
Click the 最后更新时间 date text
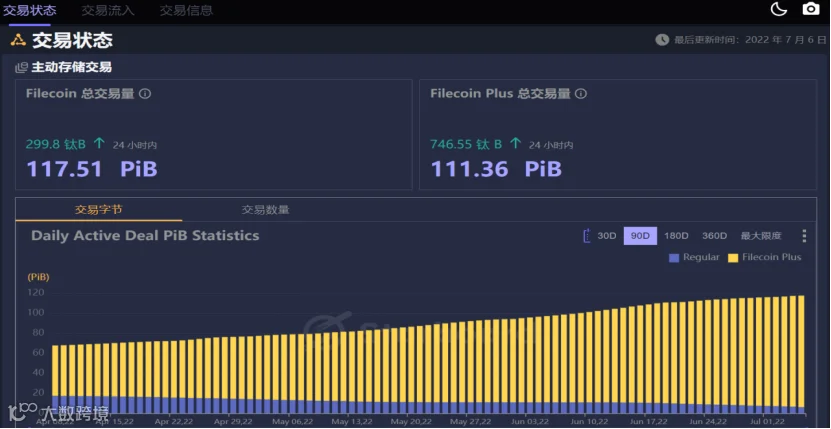(x=750, y=40)
